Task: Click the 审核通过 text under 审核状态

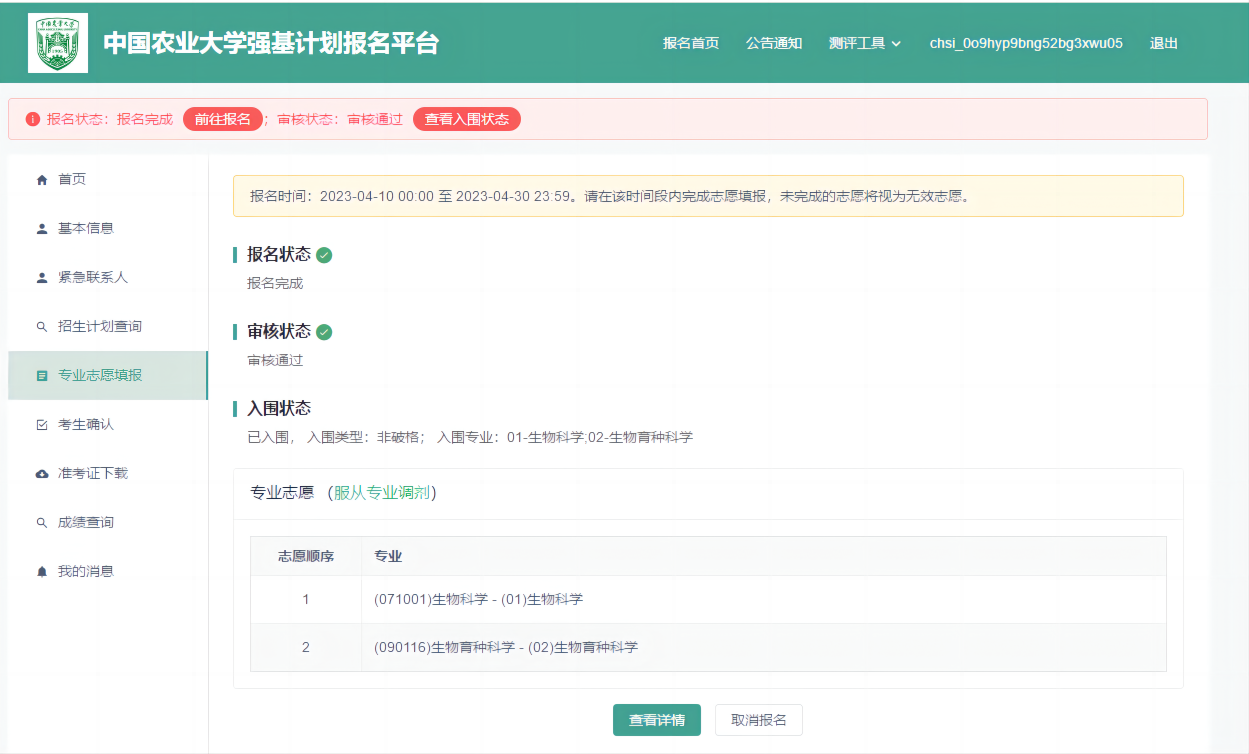Action: 275,361
